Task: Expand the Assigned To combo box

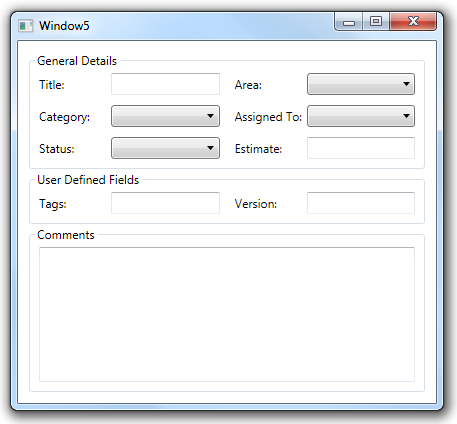Action: pyautogui.click(x=361, y=116)
